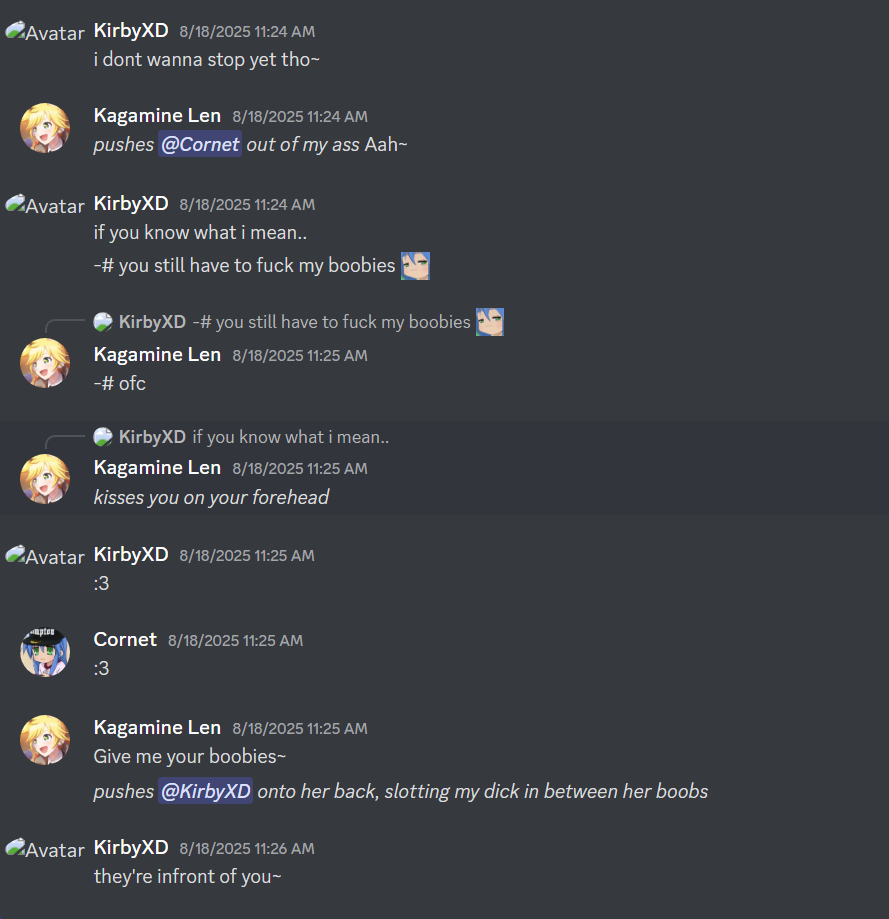Screen dimensions: 889x919
Task: Click the blue-haired emoji inside the reply preview
Action: point(490,322)
